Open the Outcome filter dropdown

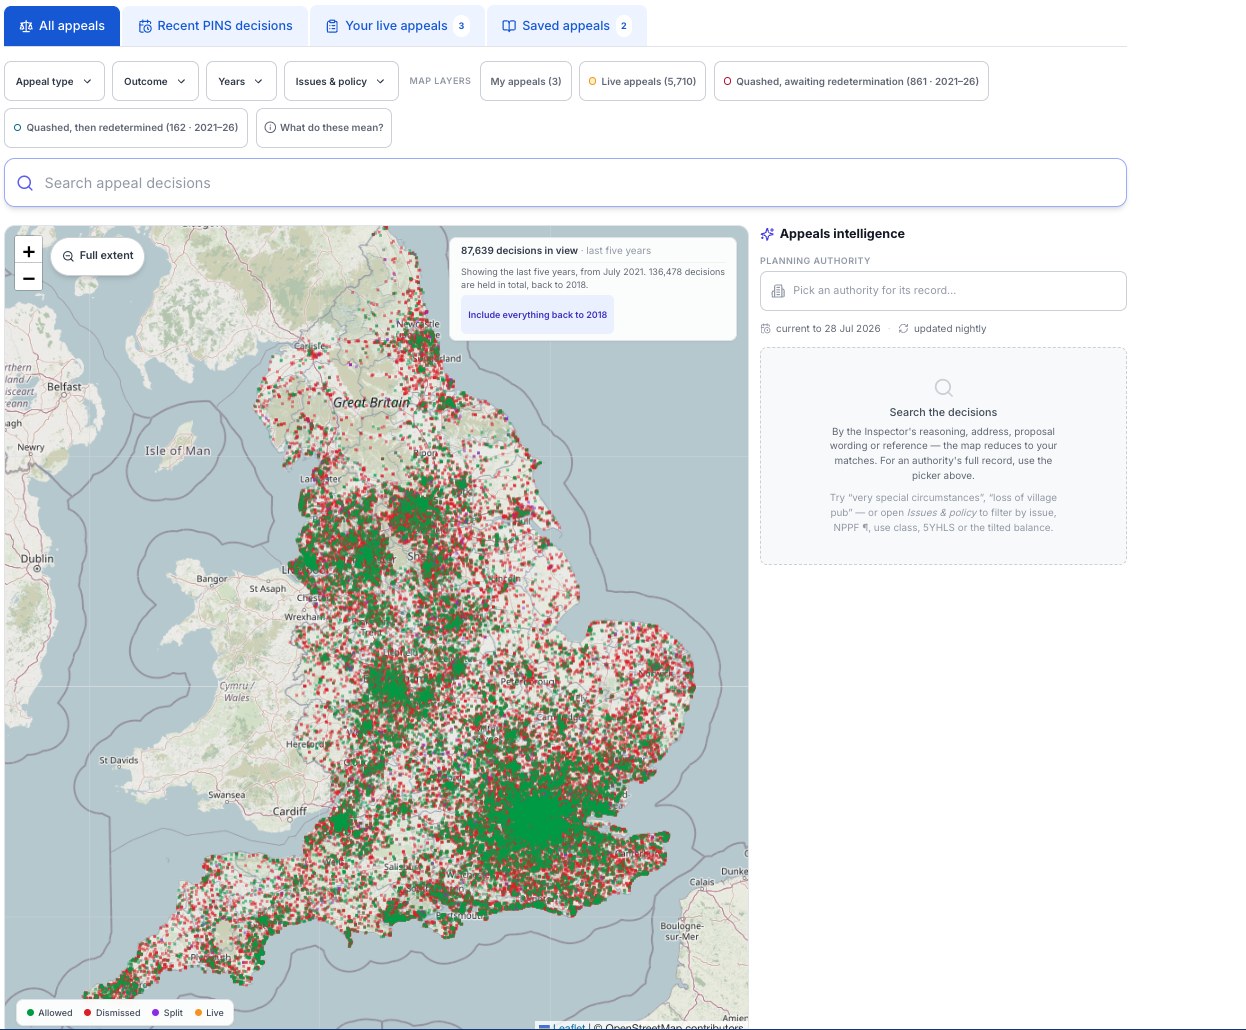(155, 81)
